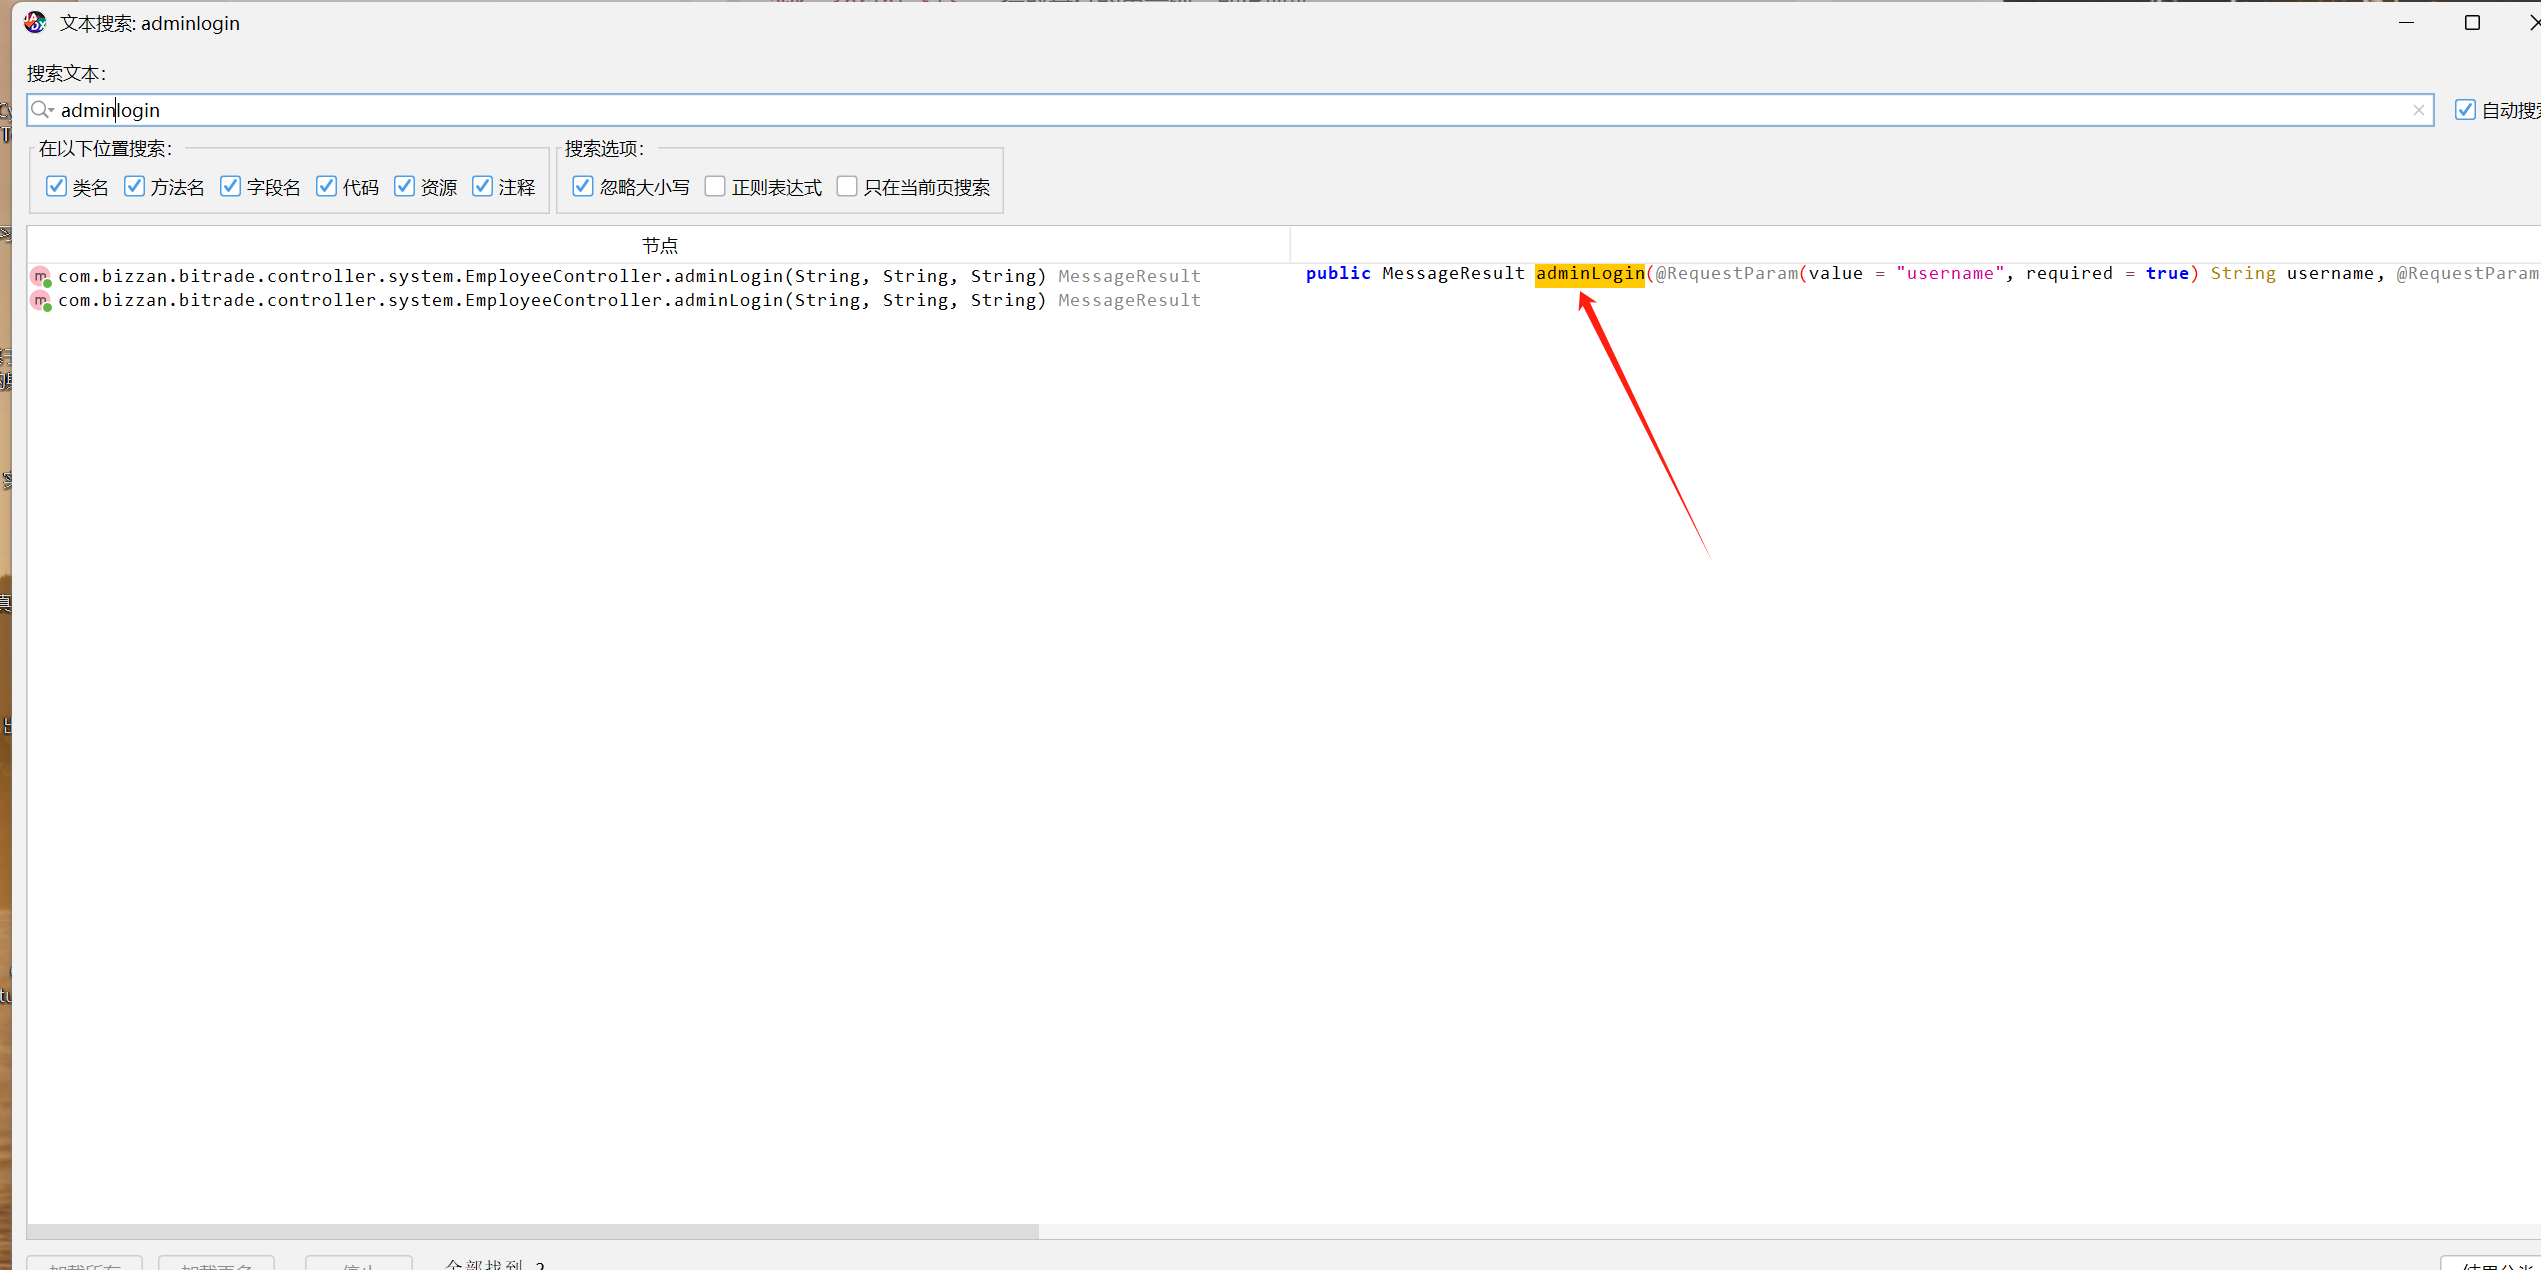This screenshot has height=1270, width=2541.
Task: Disable the 字段名 checkbox
Action: click(x=231, y=186)
